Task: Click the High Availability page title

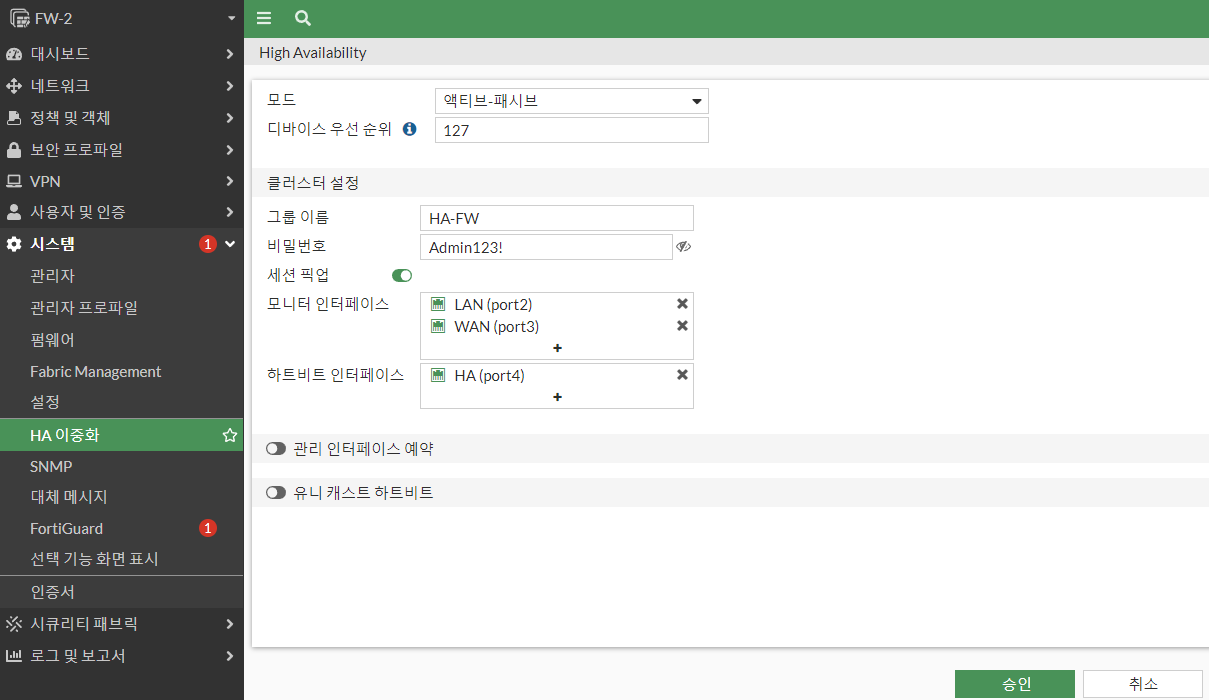Action: (313, 52)
